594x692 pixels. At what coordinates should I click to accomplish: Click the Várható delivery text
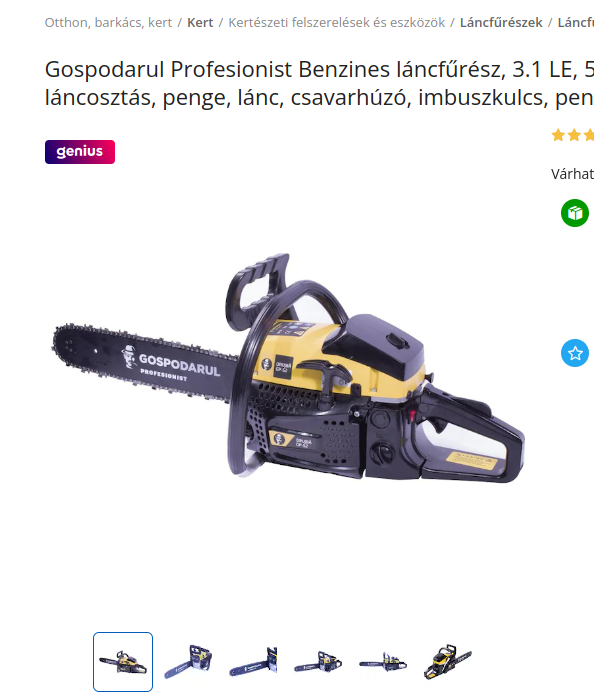tap(572, 174)
